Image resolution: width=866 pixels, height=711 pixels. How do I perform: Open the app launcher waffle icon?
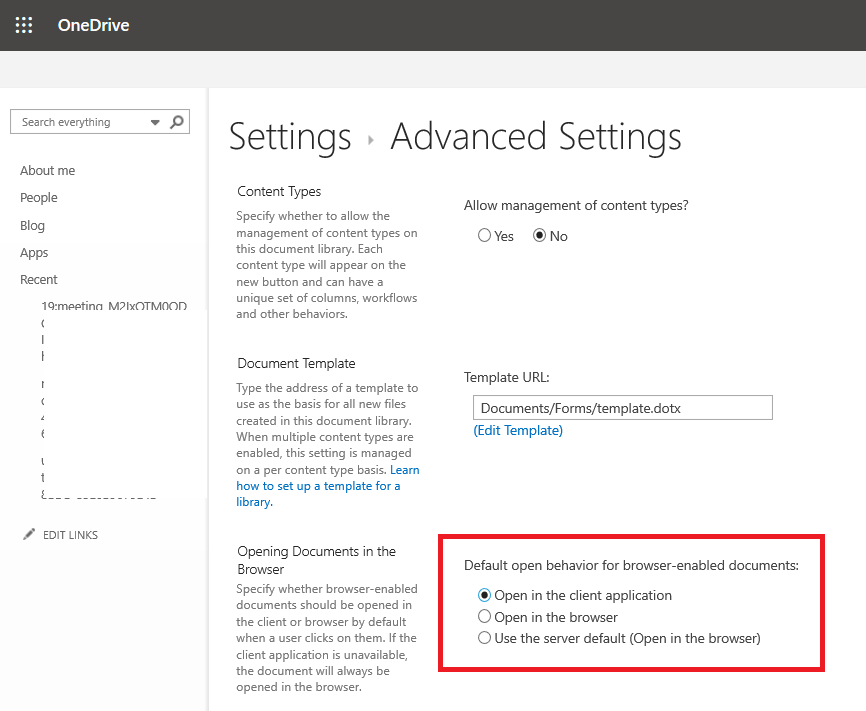[23, 25]
